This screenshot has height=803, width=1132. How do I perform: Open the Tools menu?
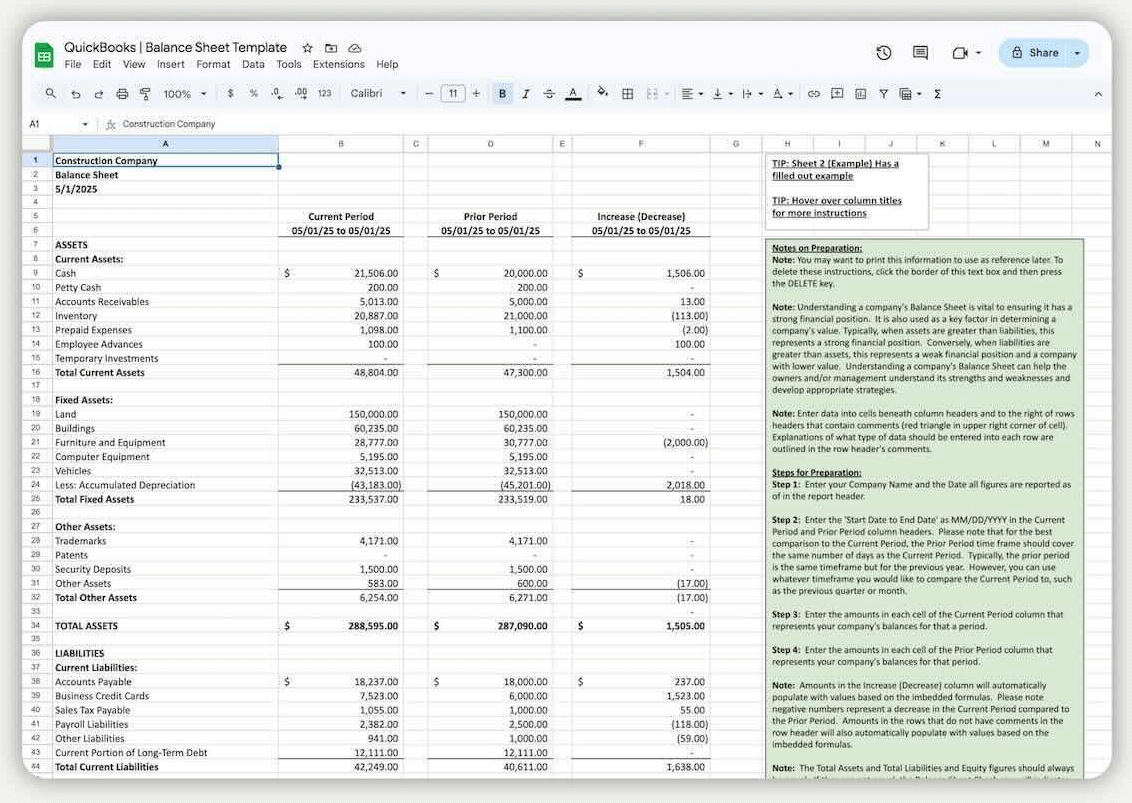tap(289, 64)
